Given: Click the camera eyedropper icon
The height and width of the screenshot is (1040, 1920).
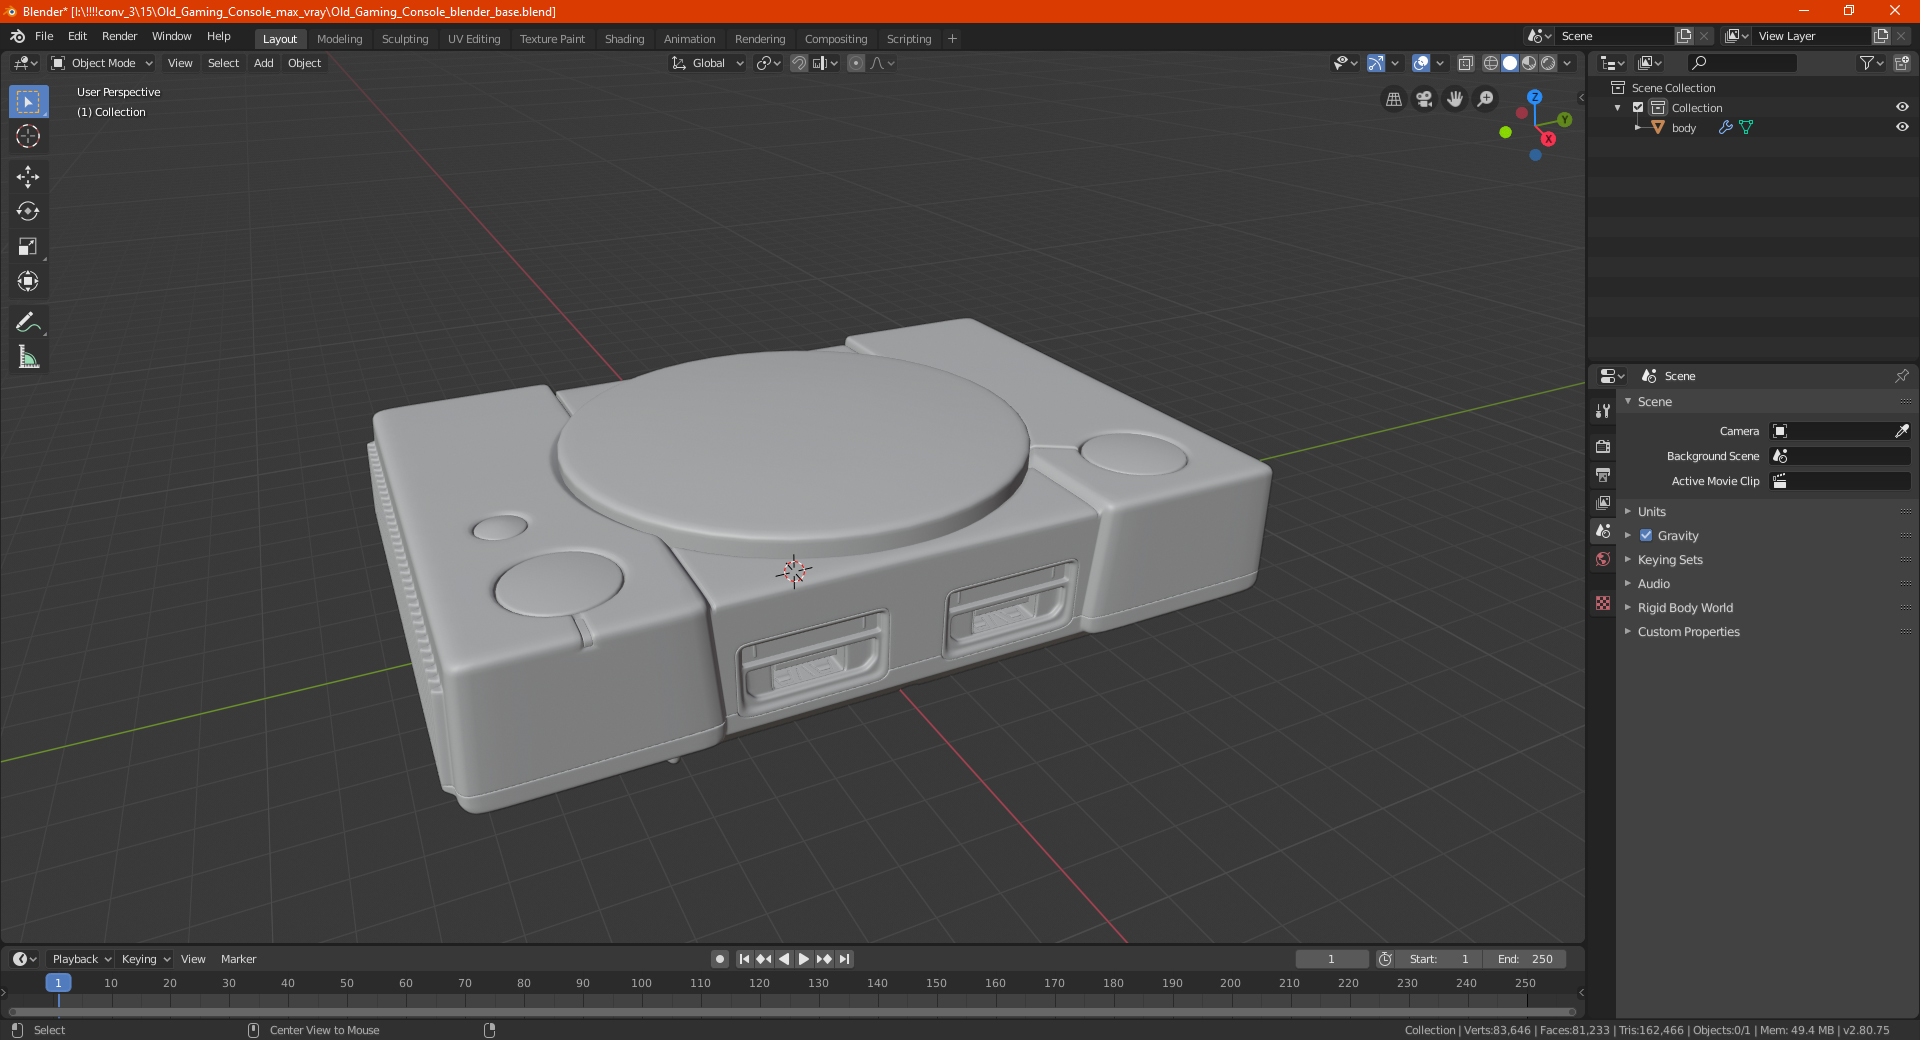Looking at the screenshot, I should tap(1901, 431).
